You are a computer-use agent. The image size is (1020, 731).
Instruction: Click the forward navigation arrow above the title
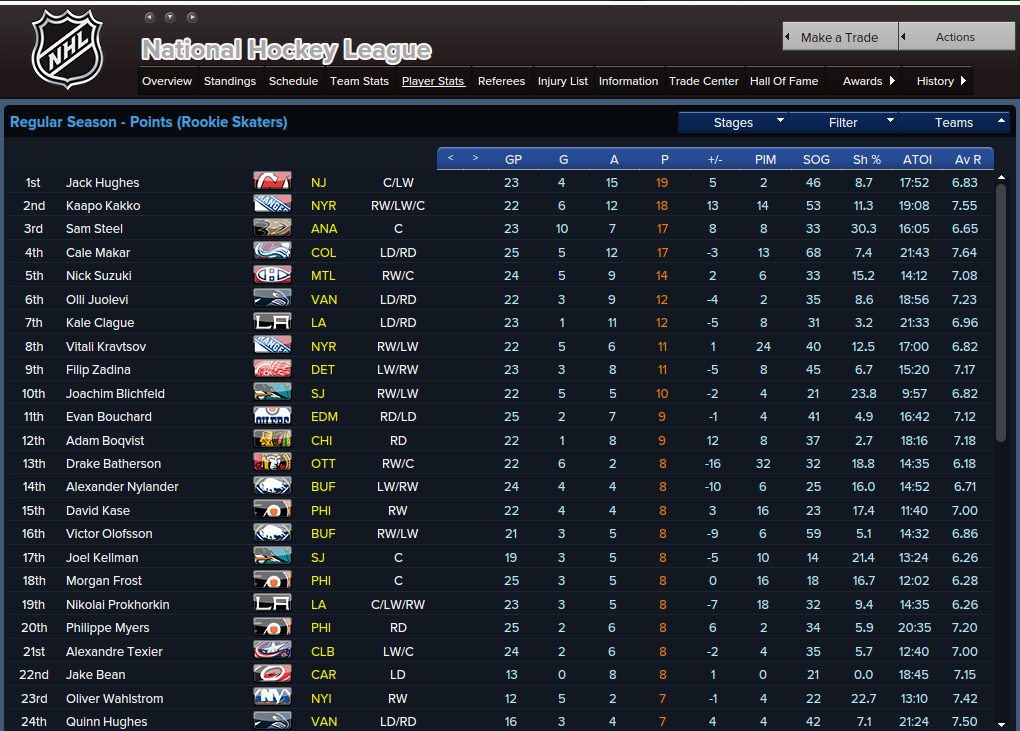[191, 18]
